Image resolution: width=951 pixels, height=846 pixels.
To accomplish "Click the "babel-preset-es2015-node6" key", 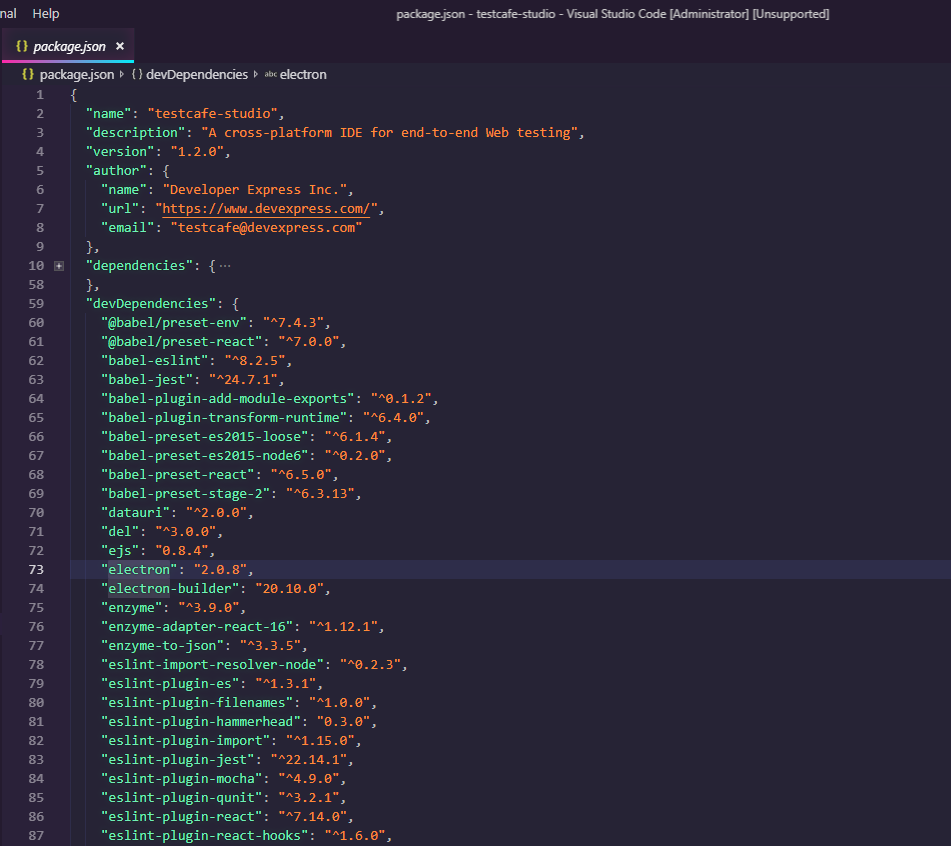I will (x=204, y=455).
